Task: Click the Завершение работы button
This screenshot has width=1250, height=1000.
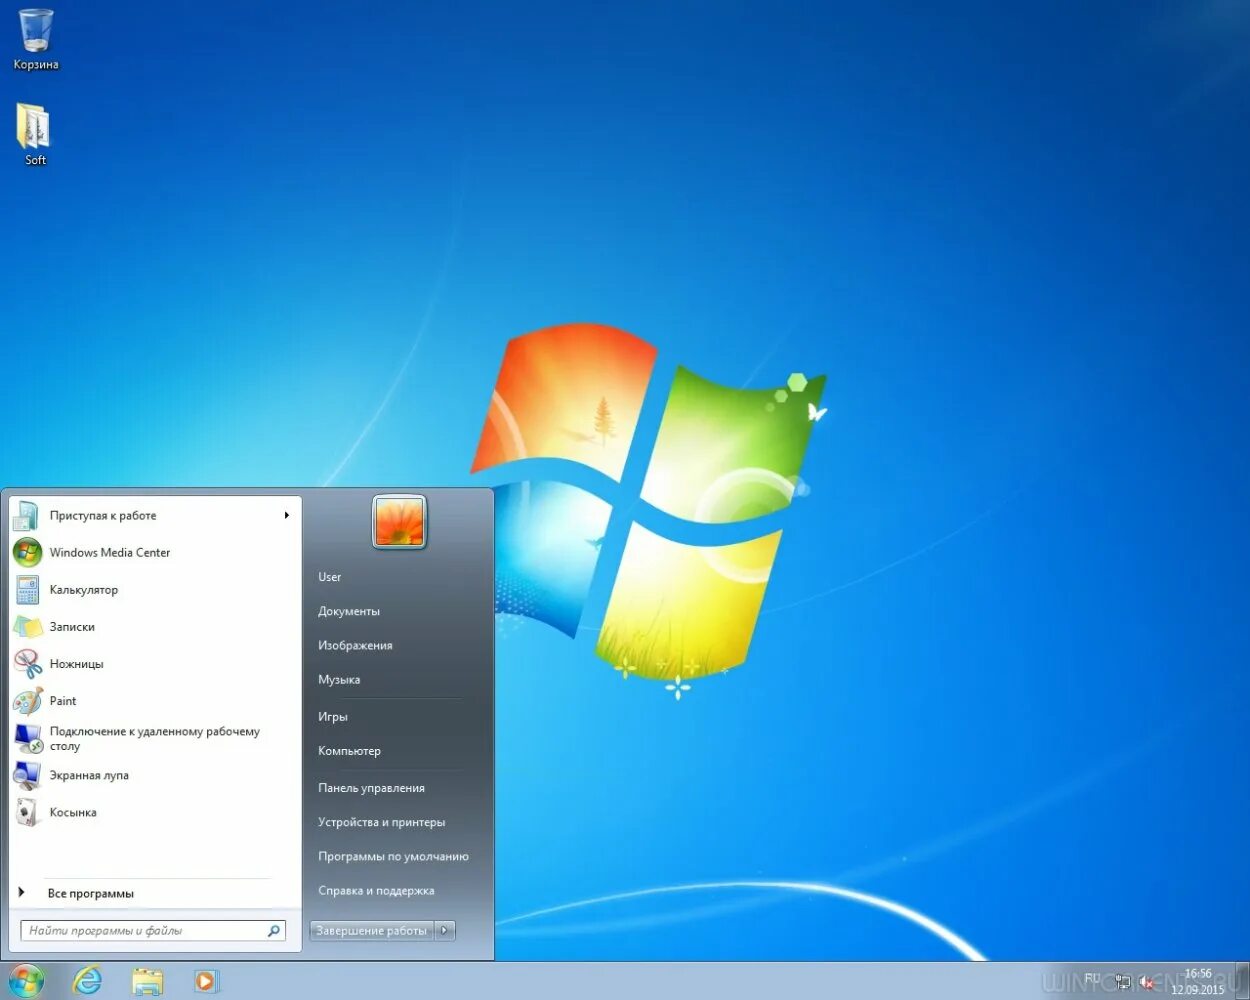Action: [x=370, y=930]
